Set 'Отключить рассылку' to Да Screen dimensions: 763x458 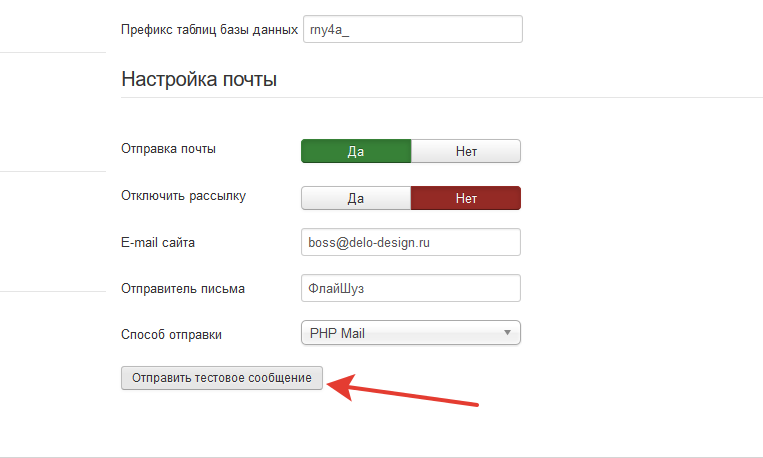pos(356,198)
